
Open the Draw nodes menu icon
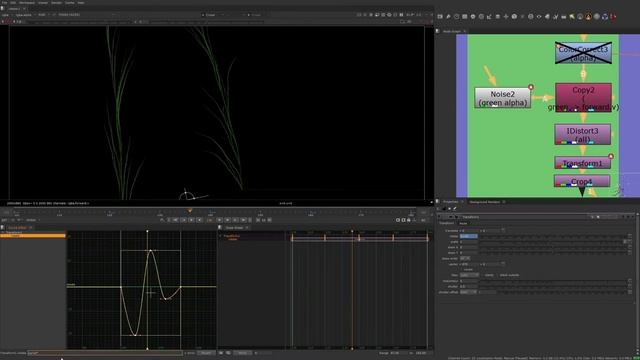448,17
